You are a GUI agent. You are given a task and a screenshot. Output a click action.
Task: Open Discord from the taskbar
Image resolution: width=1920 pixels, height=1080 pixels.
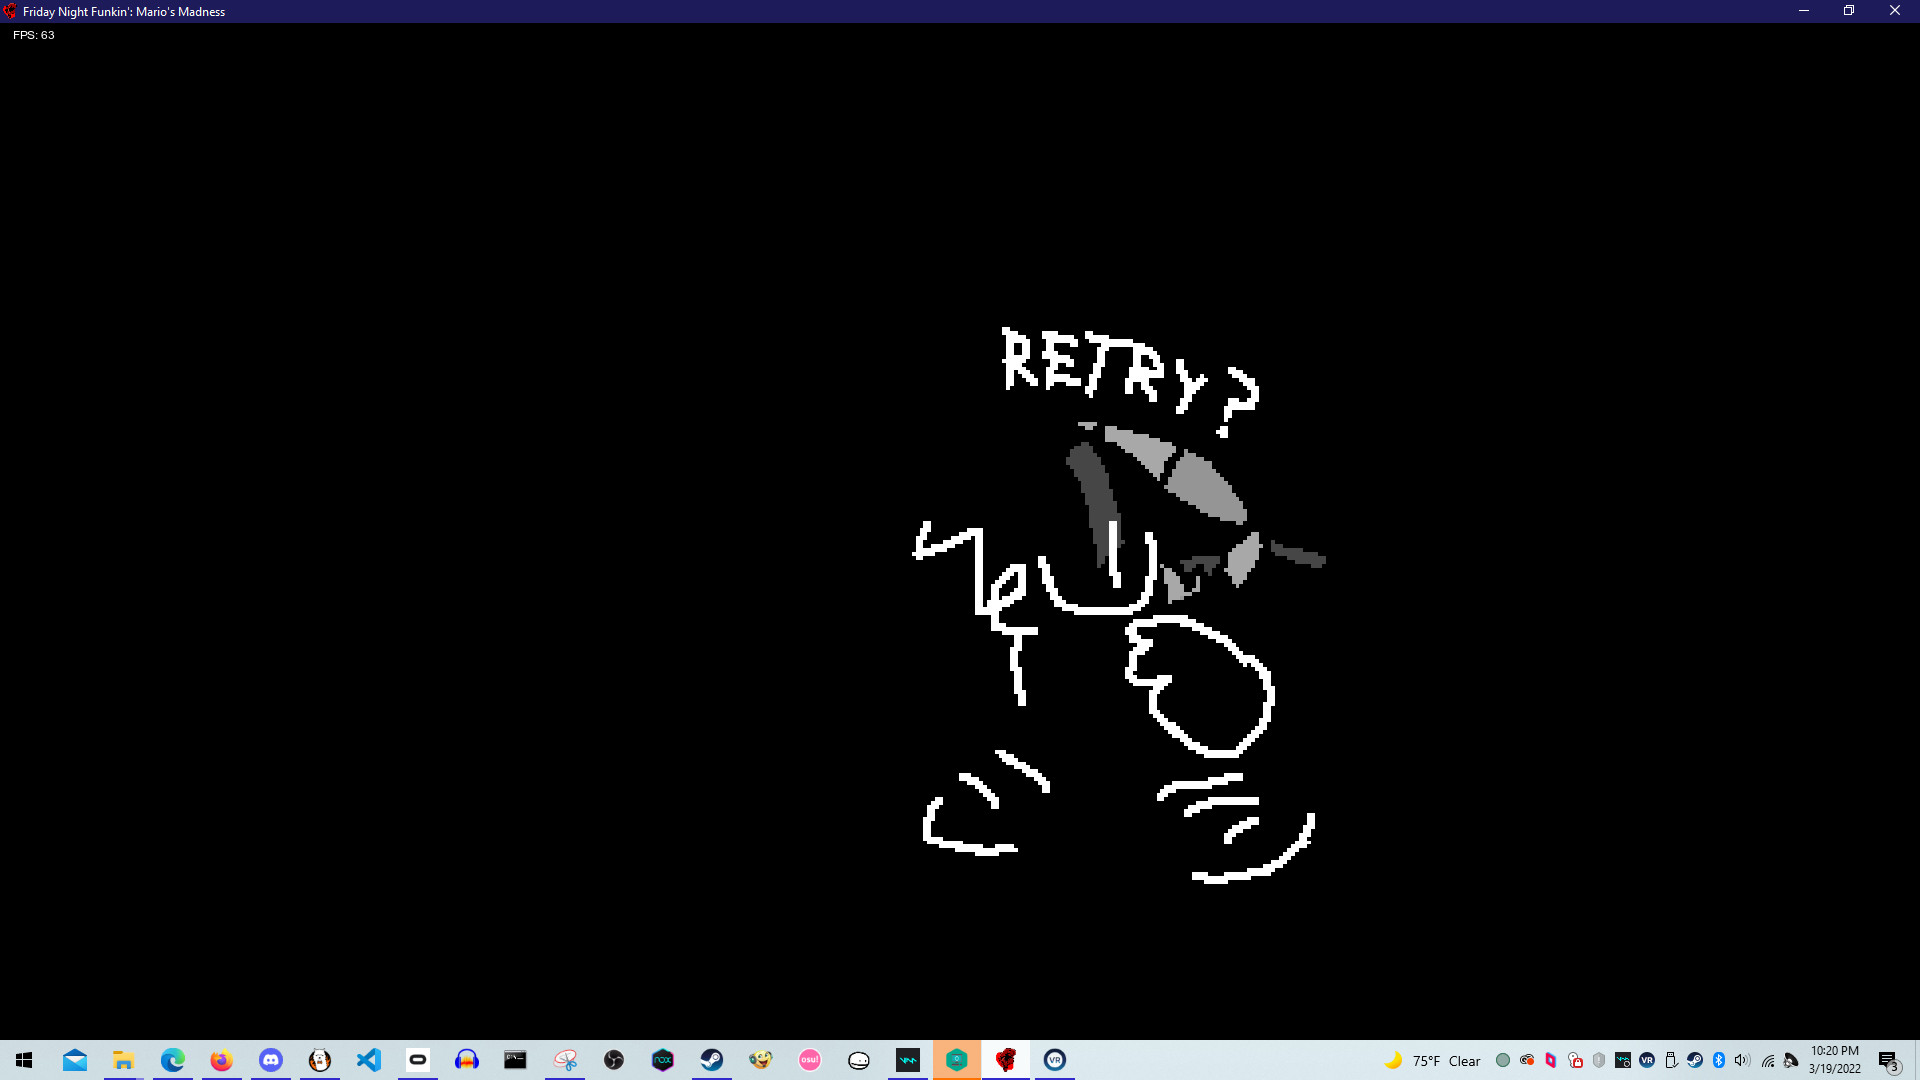[271, 1060]
